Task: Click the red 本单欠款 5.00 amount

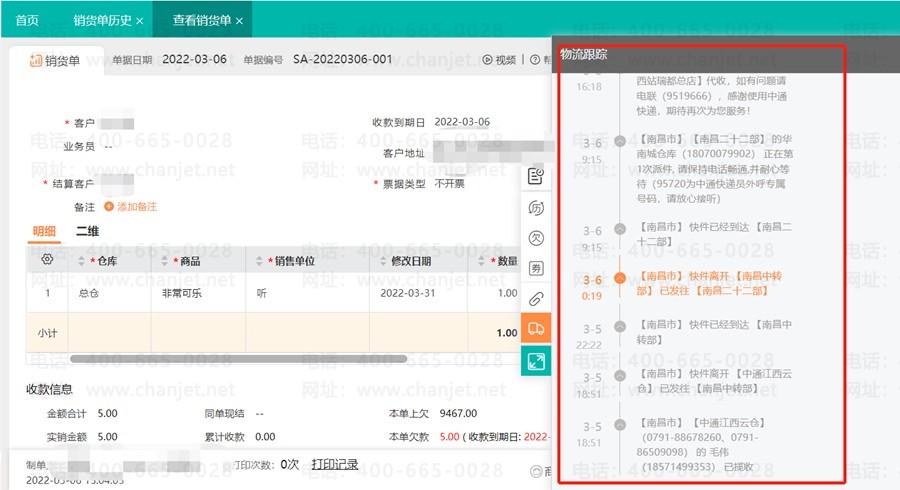Action: 449,437
